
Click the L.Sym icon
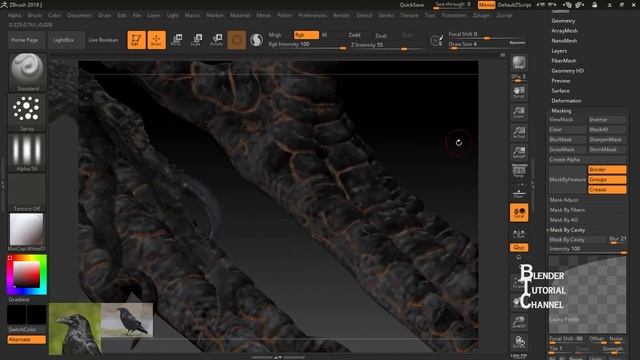tap(519, 233)
